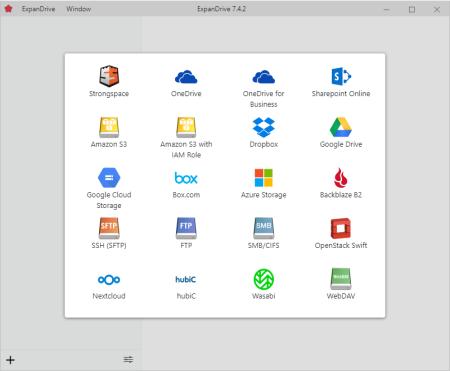Open the Window menu
450x371 pixels.
[78, 9]
